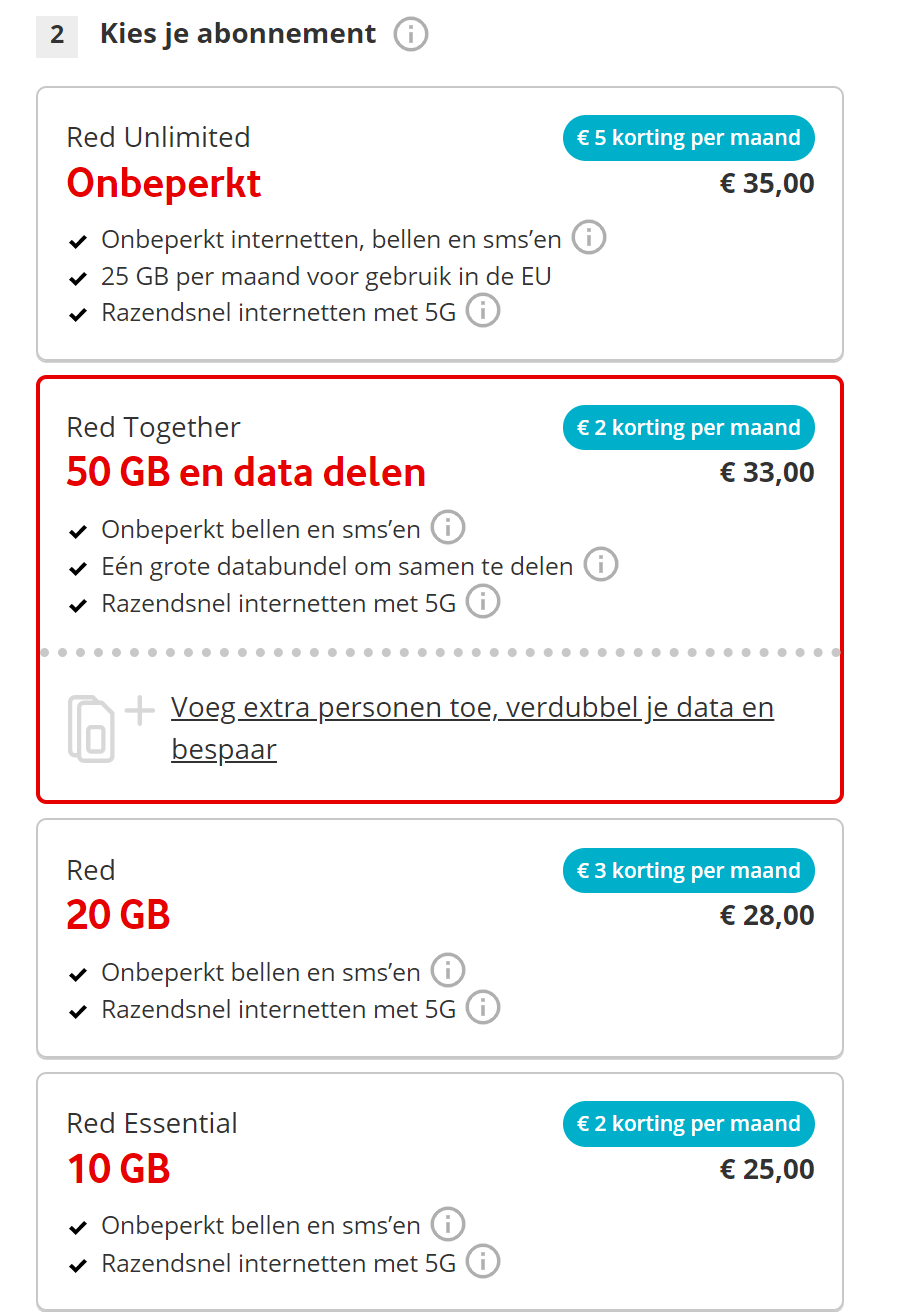The height and width of the screenshot is (1312, 904).
Task: Click the €5 korting per maand badge
Action: point(688,138)
